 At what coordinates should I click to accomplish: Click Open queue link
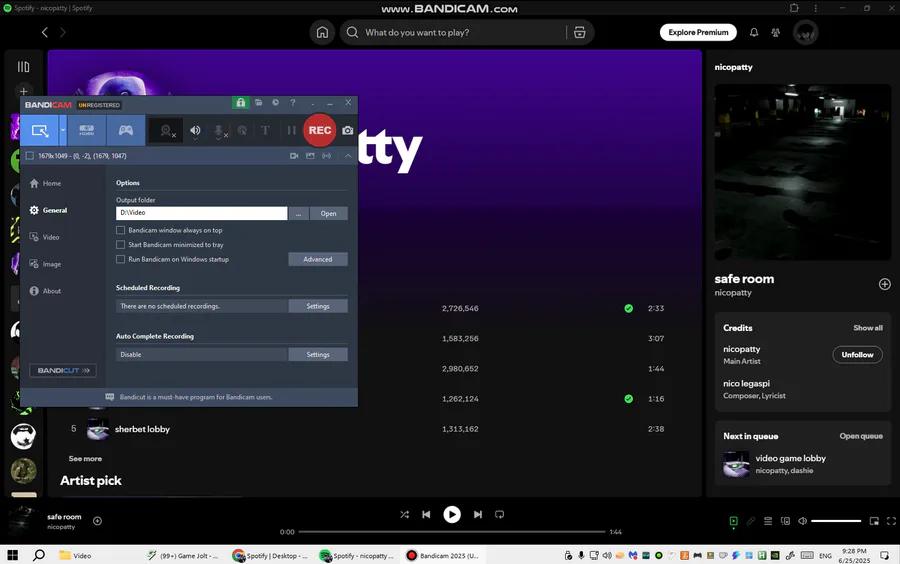861,436
